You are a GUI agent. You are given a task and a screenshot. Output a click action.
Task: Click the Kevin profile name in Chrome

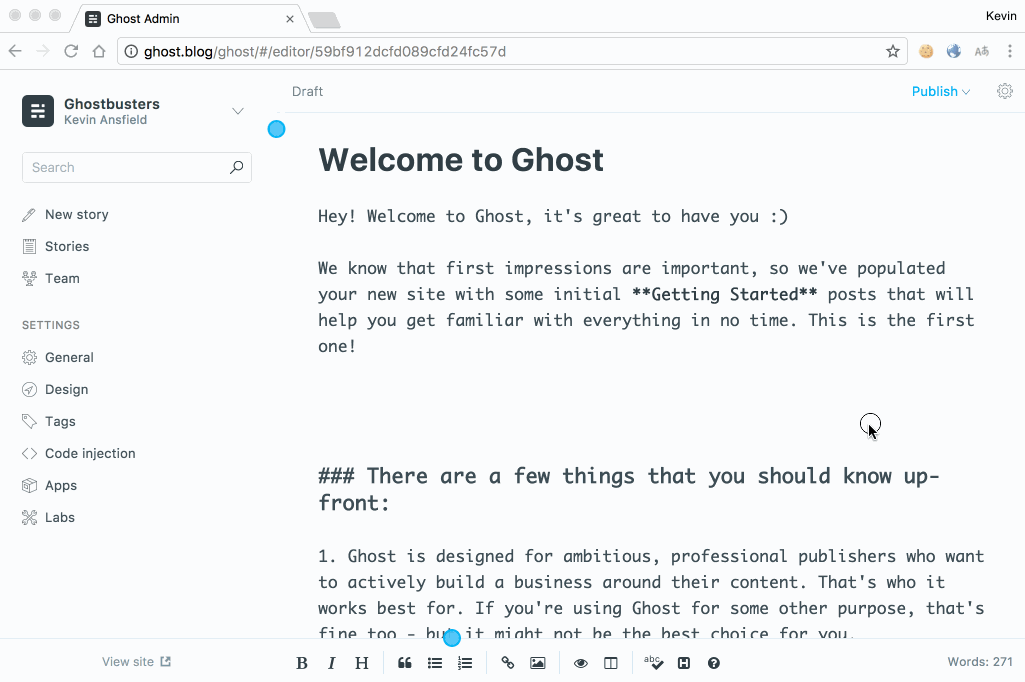tap(1001, 16)
